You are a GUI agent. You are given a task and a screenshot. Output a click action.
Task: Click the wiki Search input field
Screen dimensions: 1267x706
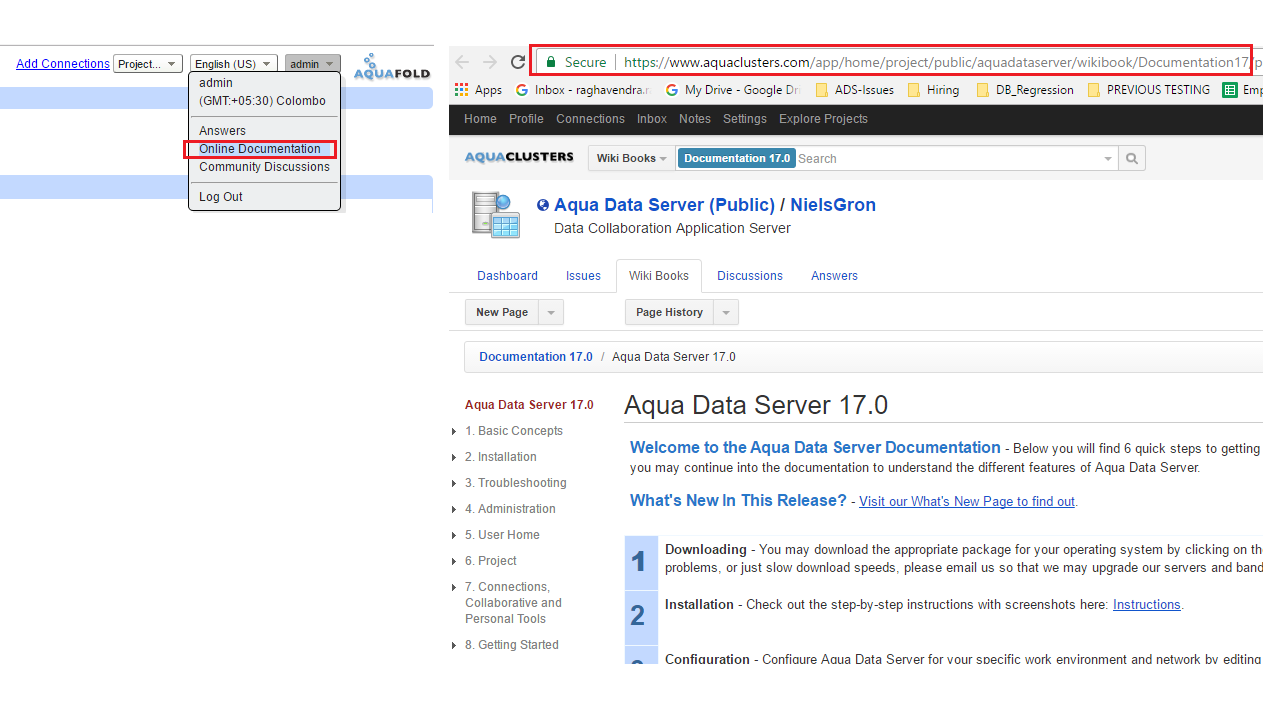click(x=946, y=158)
